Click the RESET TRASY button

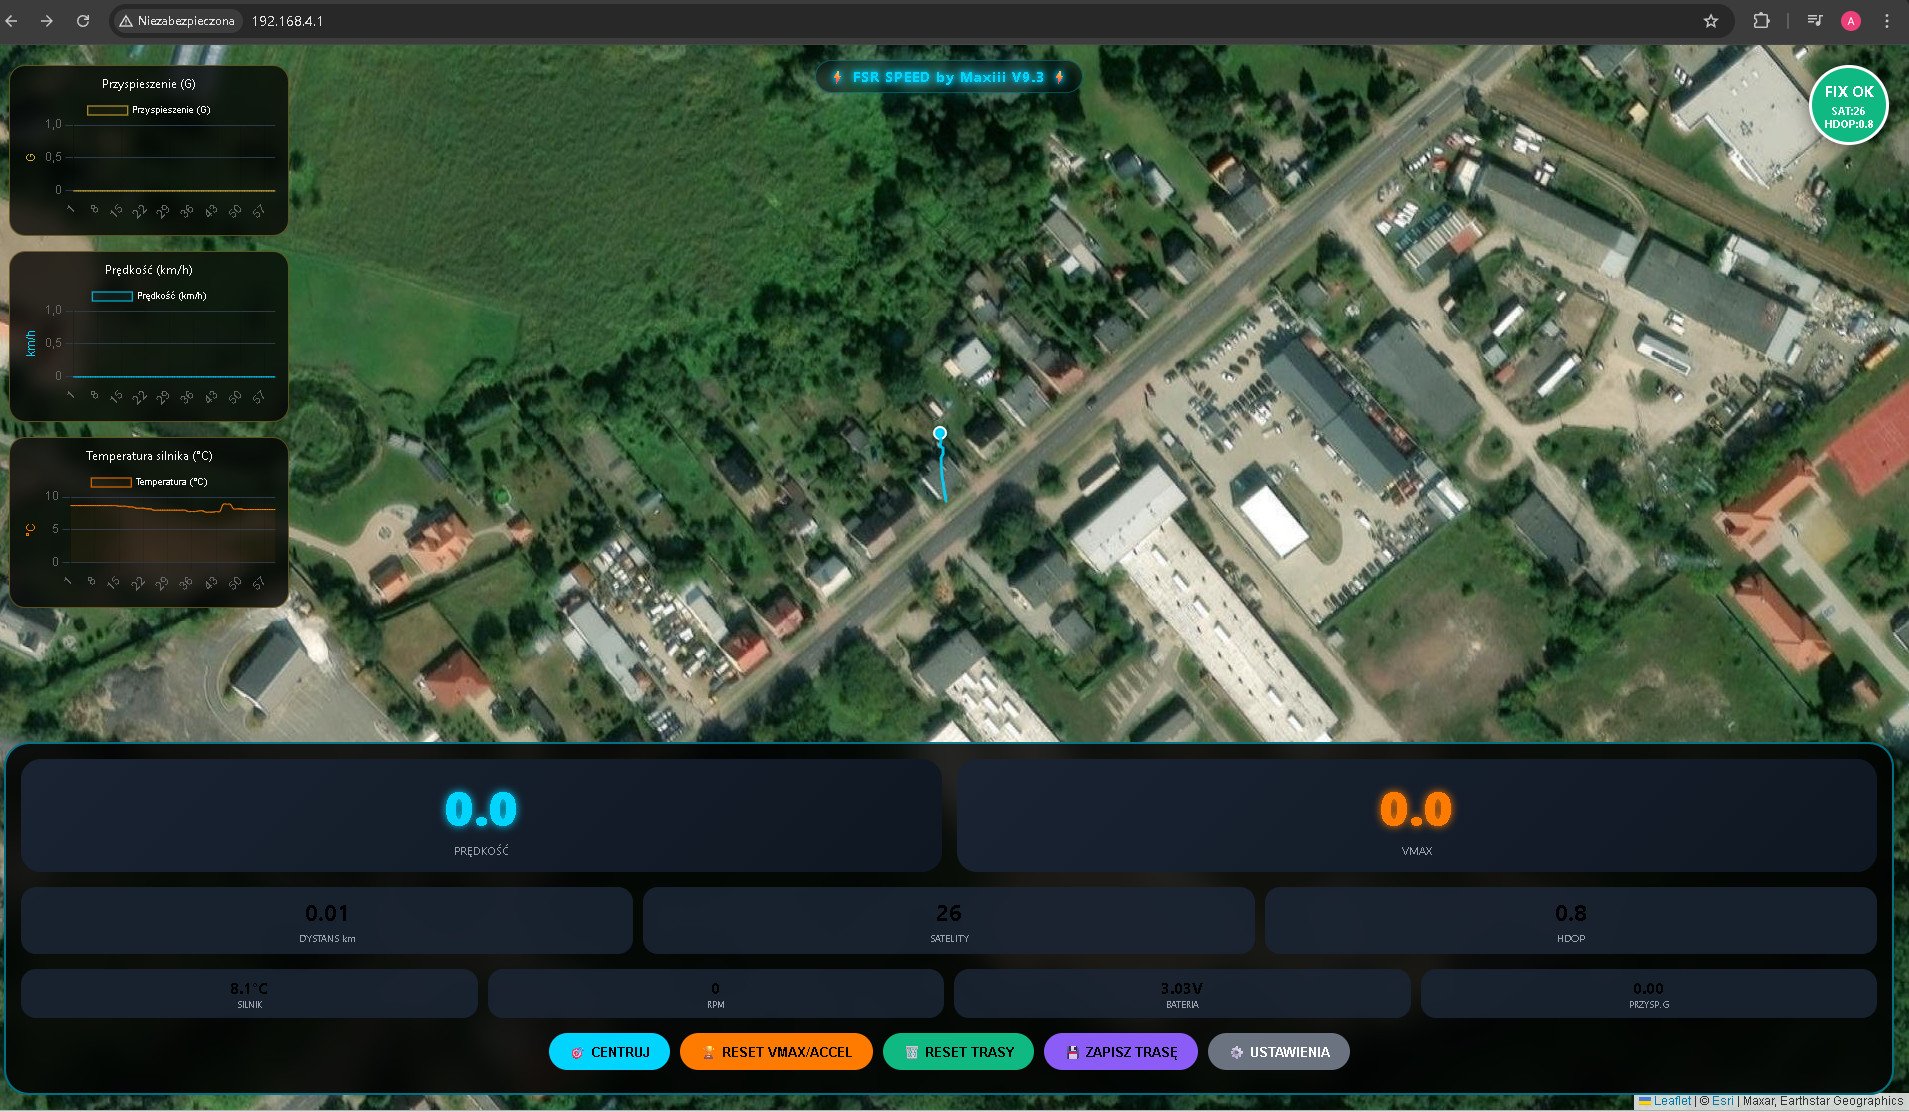958,1052
